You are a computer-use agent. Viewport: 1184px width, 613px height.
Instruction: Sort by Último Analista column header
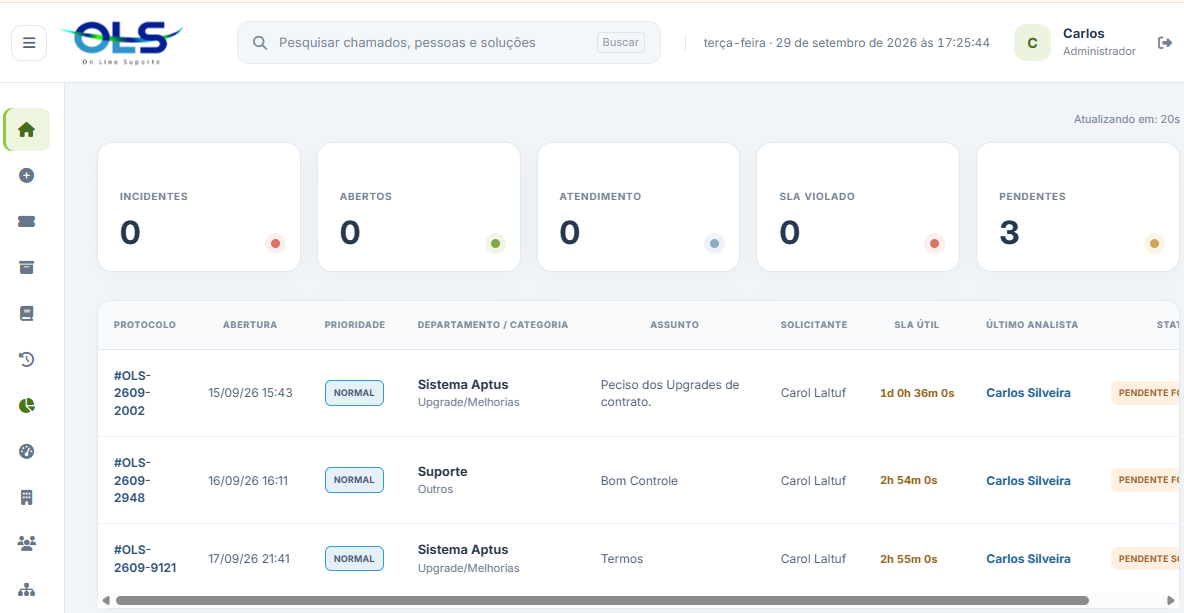[1032, 325]
